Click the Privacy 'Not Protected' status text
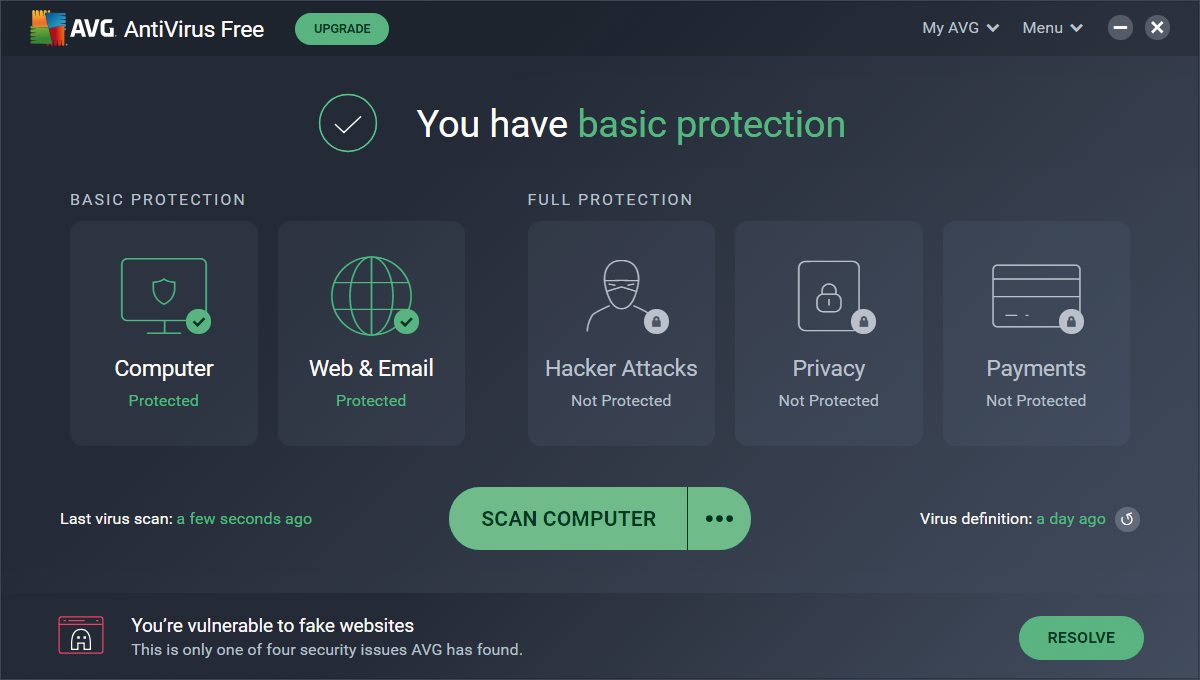 (828, 400)
